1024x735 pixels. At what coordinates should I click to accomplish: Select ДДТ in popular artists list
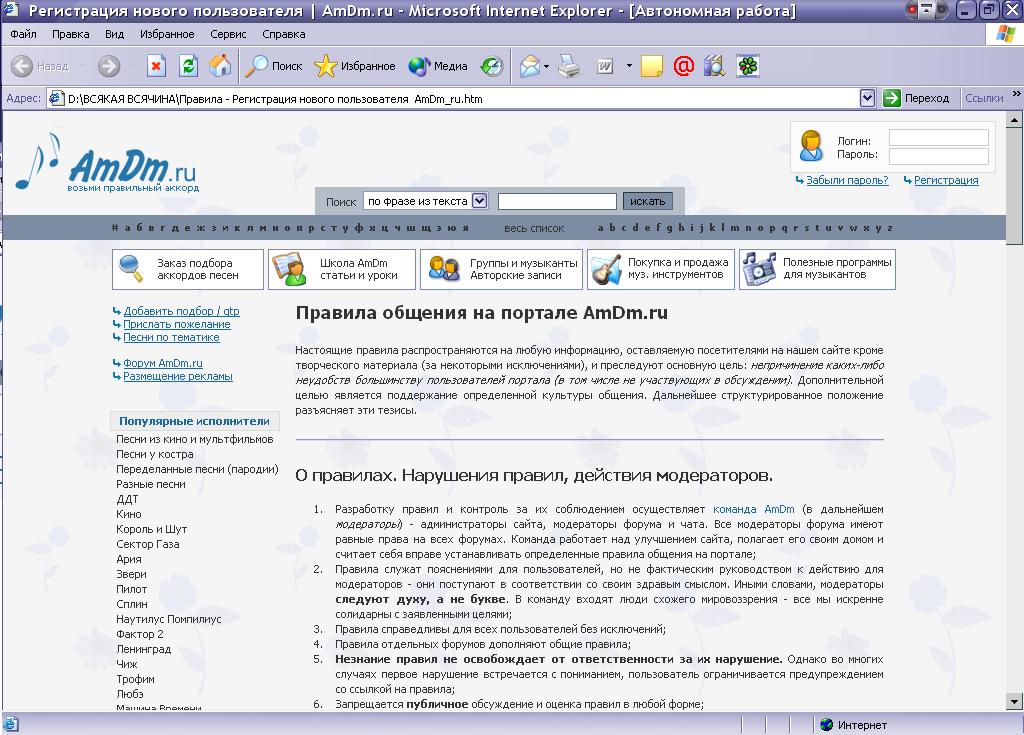[x=127, y=499]
